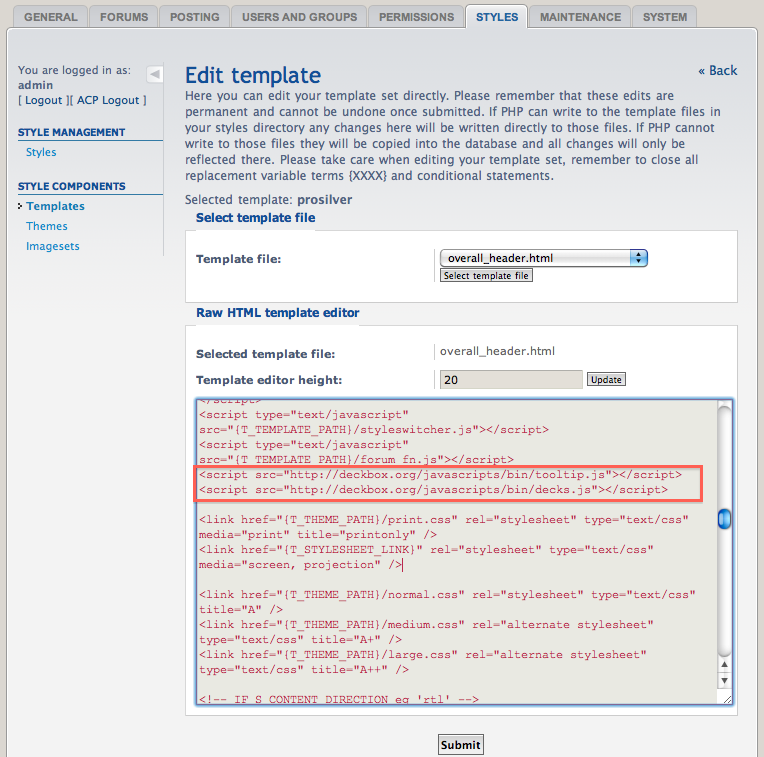Open the Maintenance tab
Viewport: 764px width, 757px height.
[x=580, y=17]
